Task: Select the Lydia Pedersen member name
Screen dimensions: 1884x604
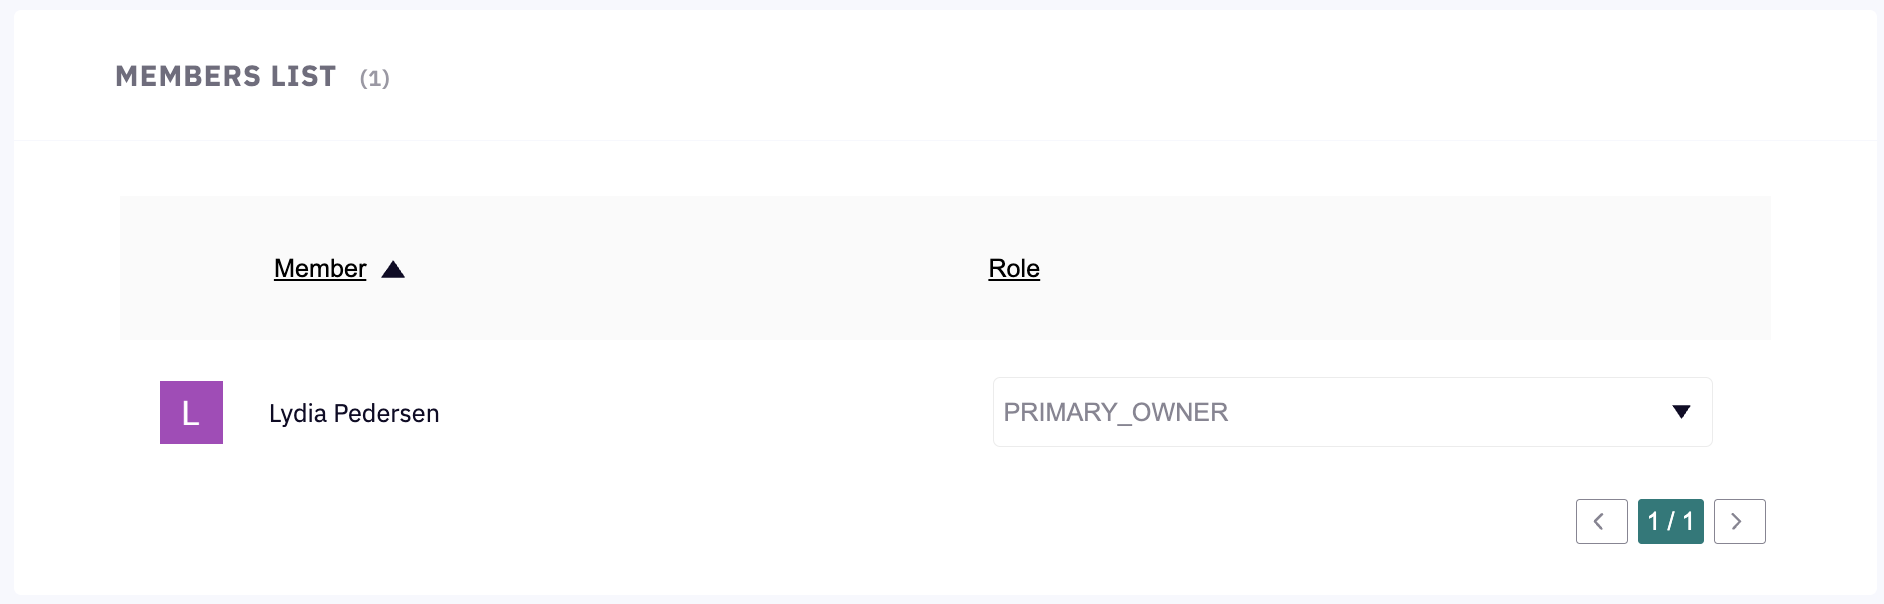Action: (354, 413)
